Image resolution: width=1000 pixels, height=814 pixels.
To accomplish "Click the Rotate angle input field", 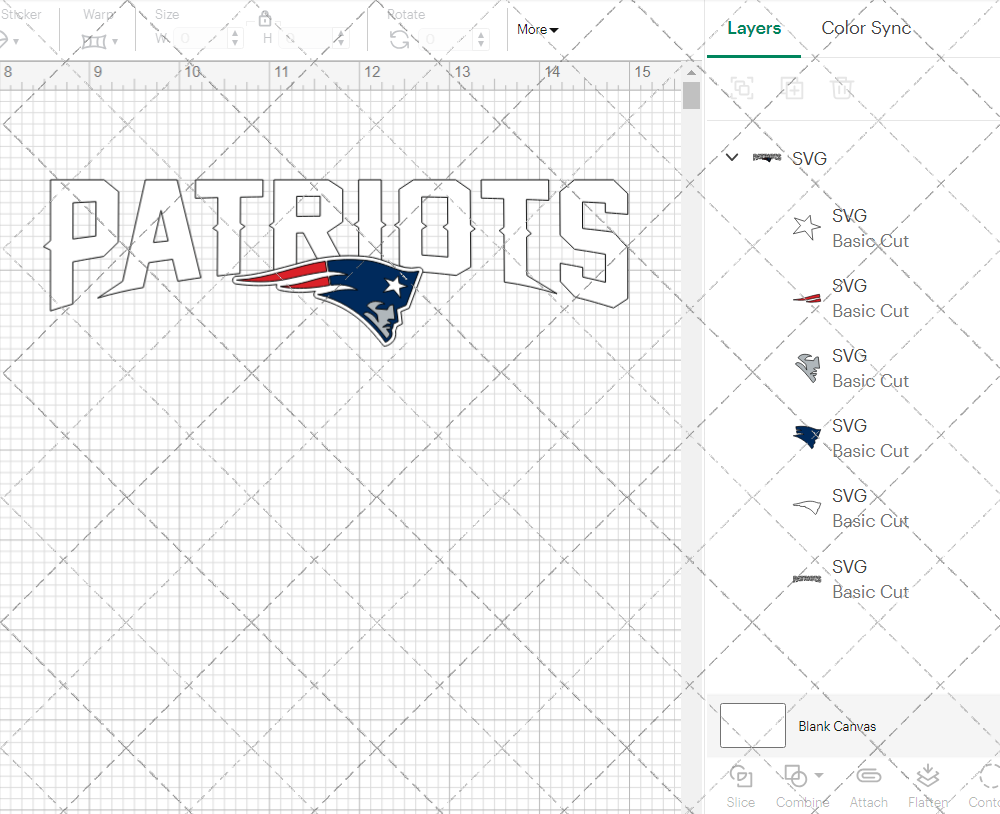I will (x=448, y=40).
